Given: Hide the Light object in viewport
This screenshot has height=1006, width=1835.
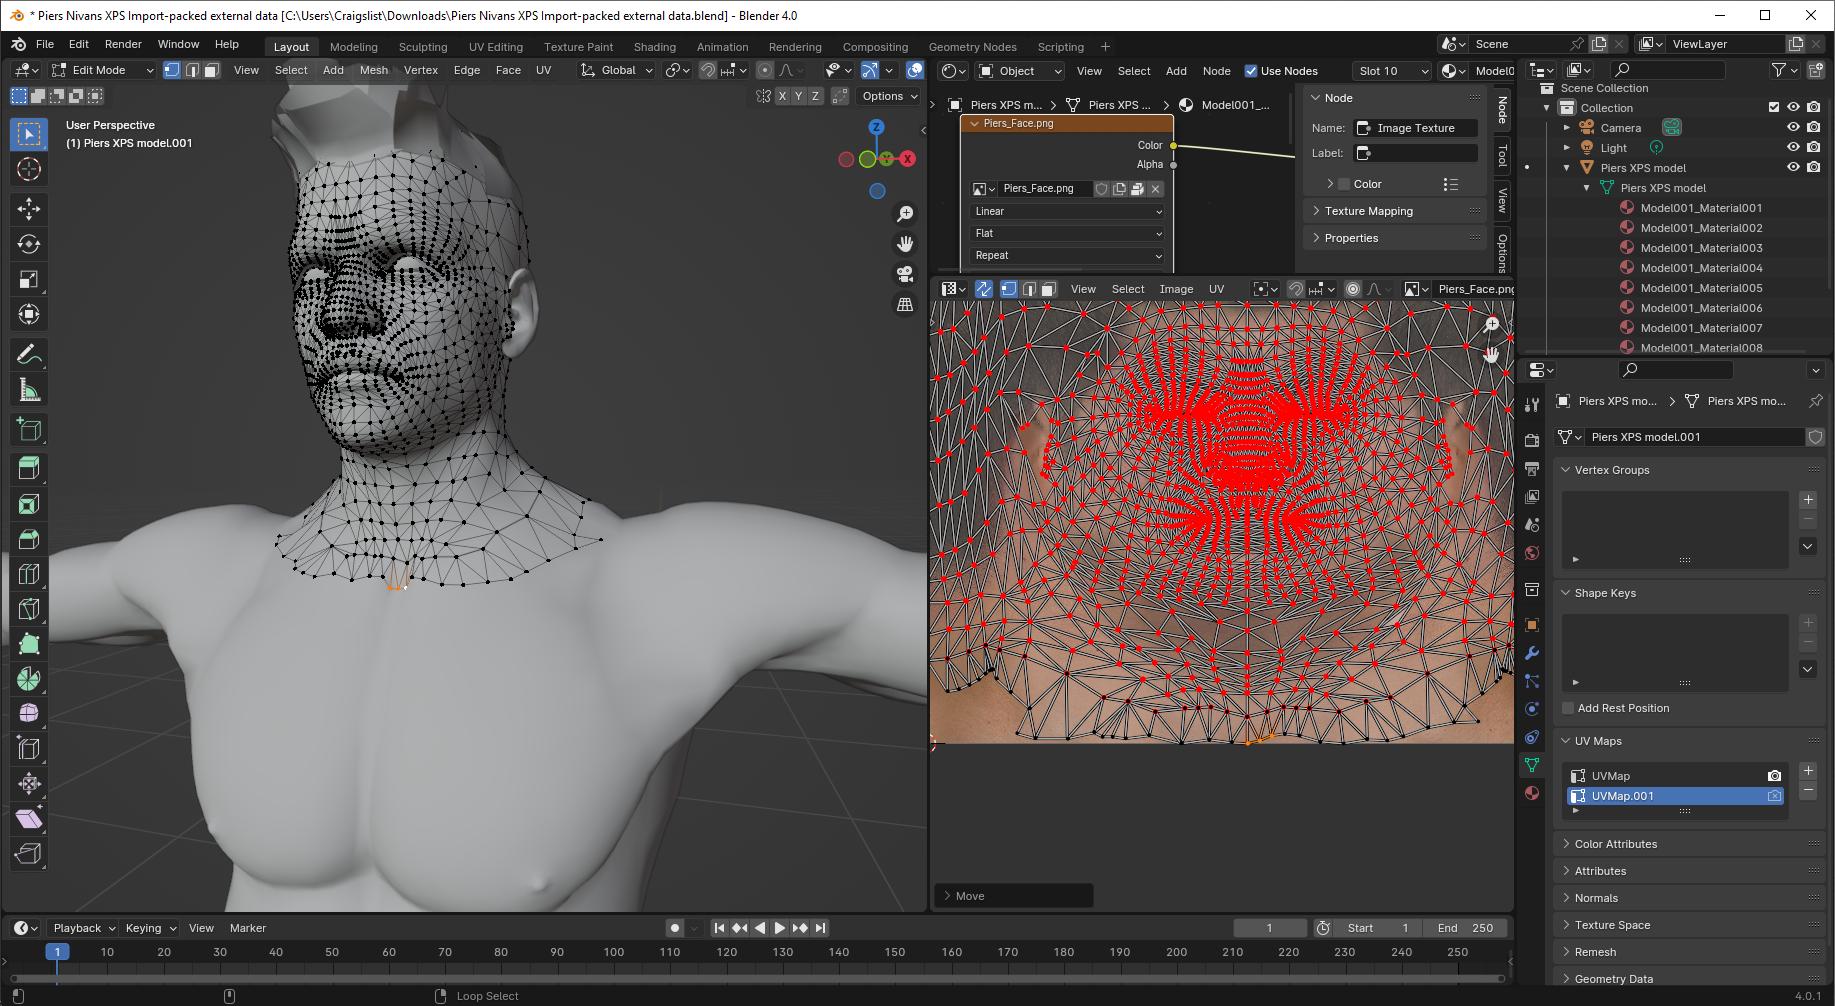Looking at the screenshot, I should click(1793, 148).
